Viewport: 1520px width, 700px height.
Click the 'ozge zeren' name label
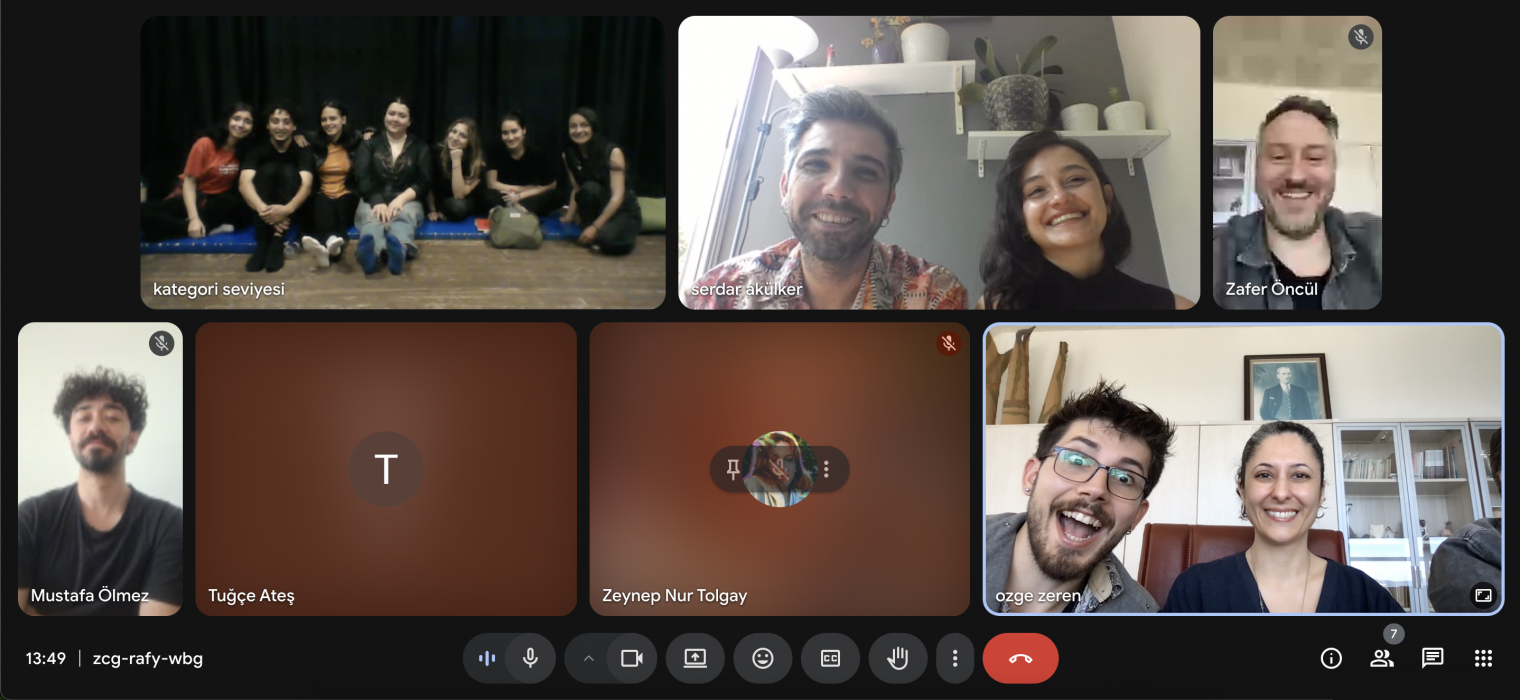[x=1038, y=596]
